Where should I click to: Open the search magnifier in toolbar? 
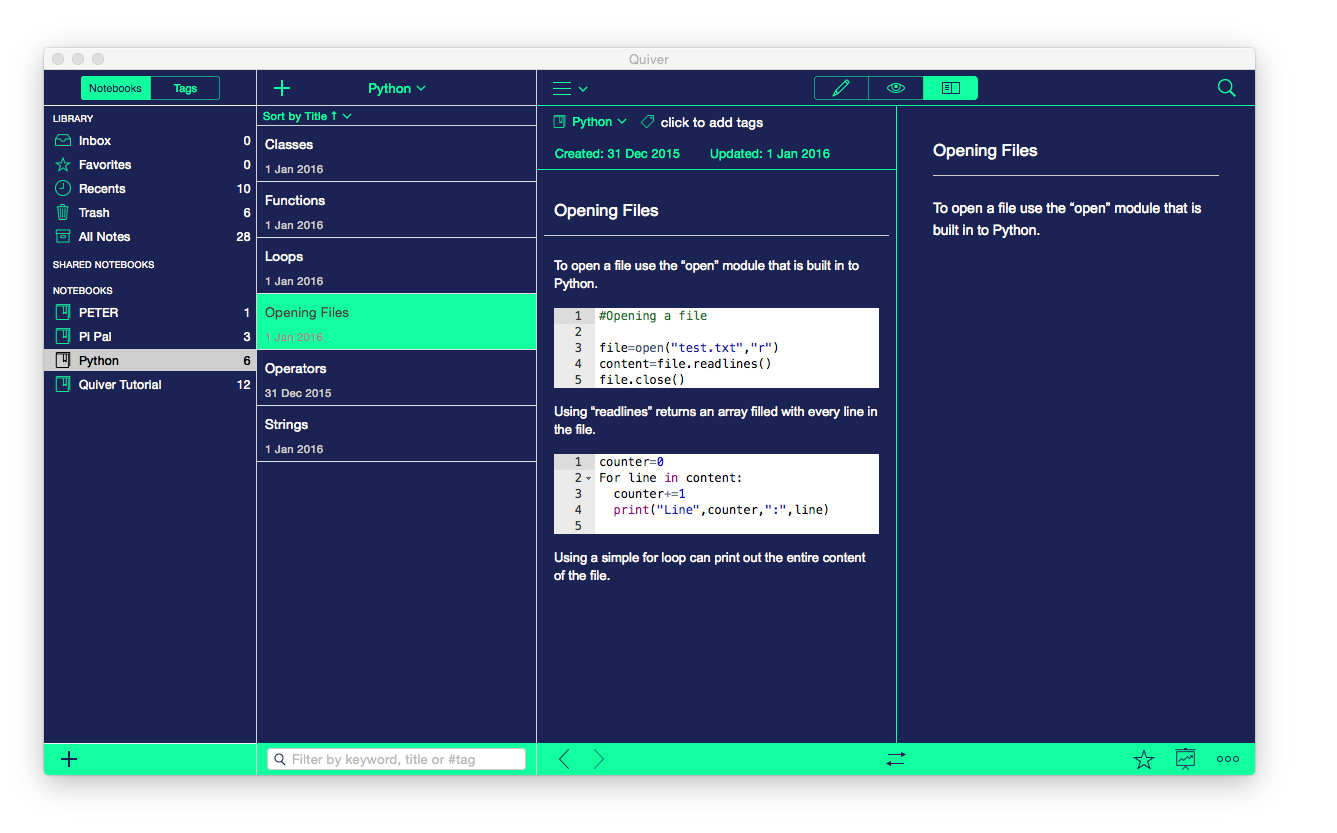click(1226, 88)
